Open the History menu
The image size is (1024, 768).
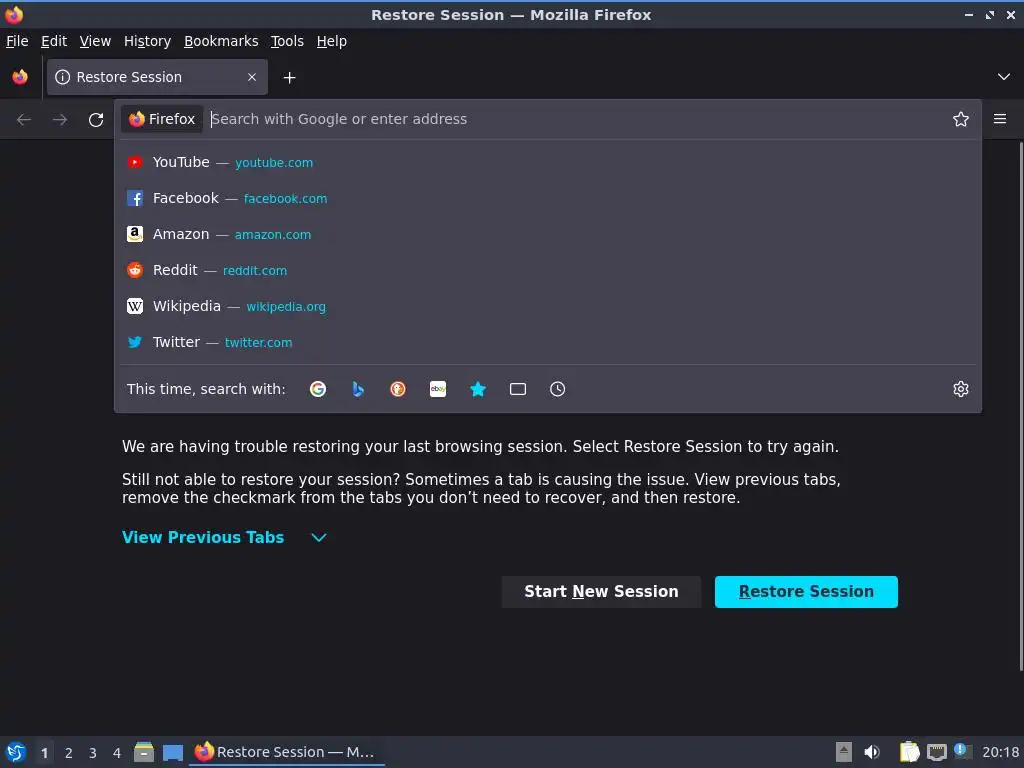pos(148,41)
